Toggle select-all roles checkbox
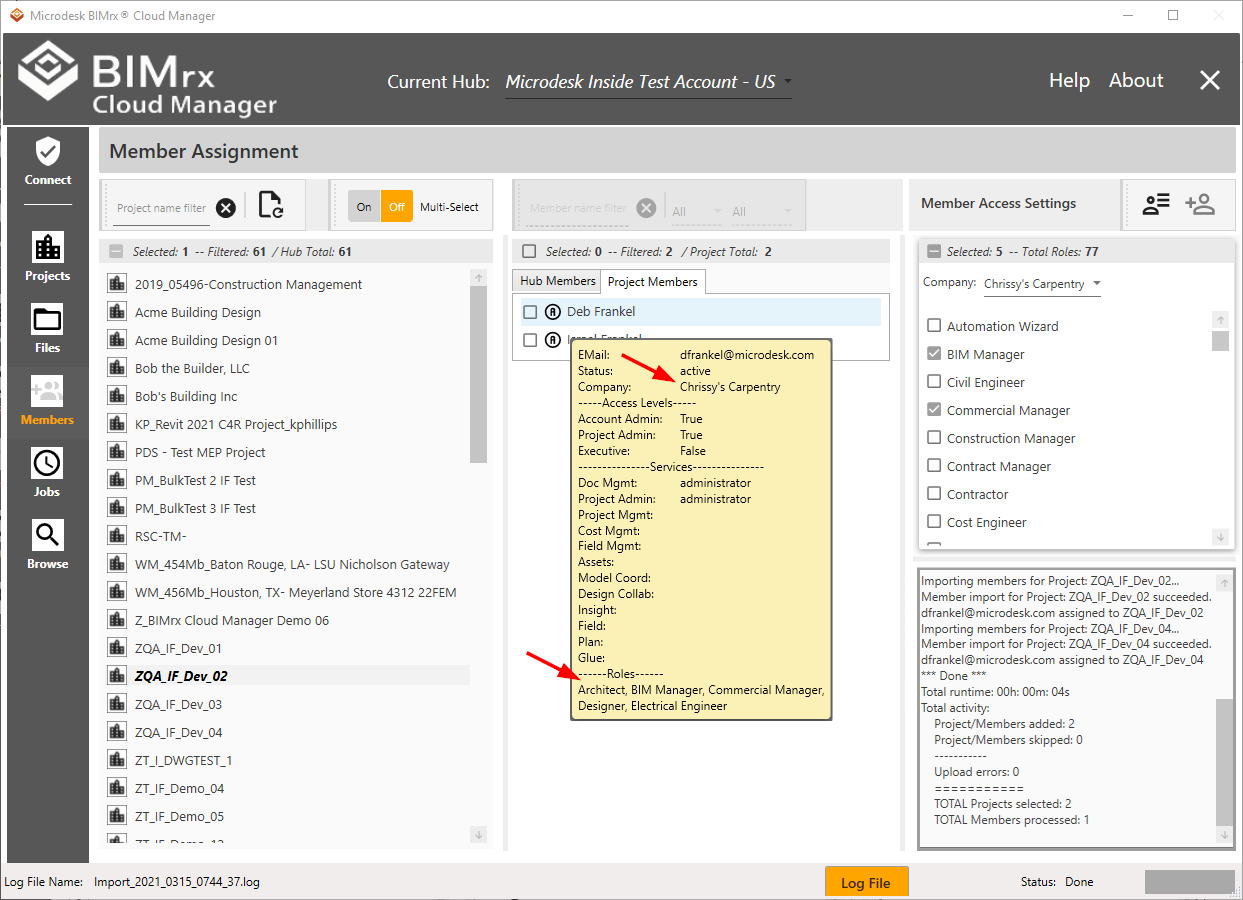 934,252
